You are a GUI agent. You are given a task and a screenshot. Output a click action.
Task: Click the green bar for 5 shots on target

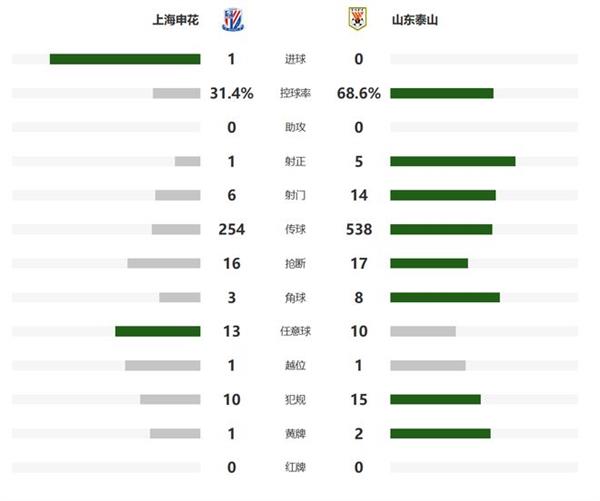tap(453, 161)
